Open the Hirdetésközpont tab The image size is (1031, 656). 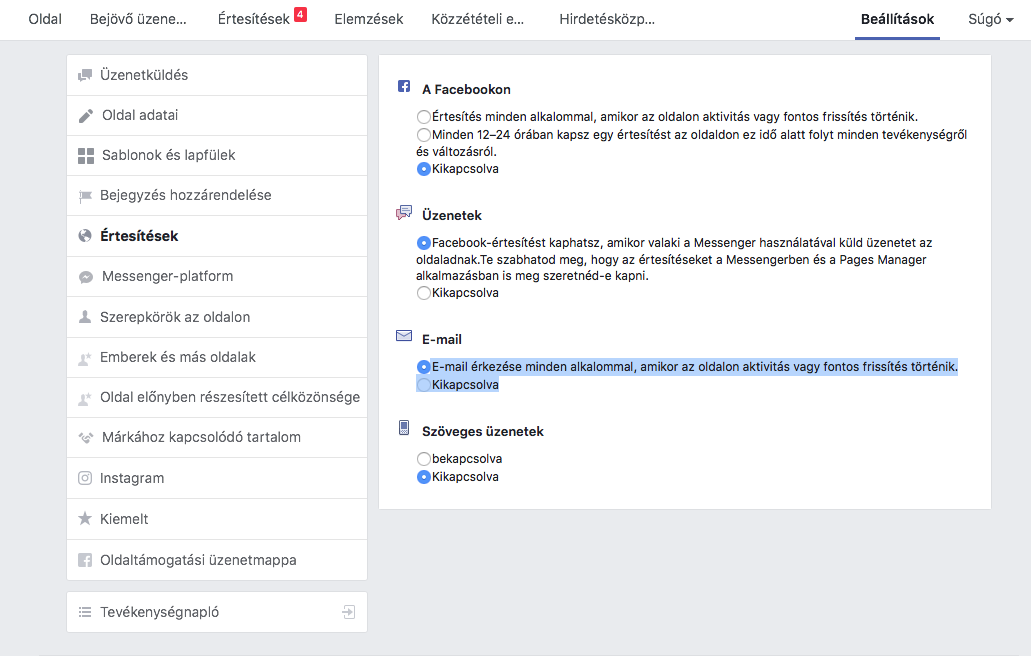pos(607,19)
